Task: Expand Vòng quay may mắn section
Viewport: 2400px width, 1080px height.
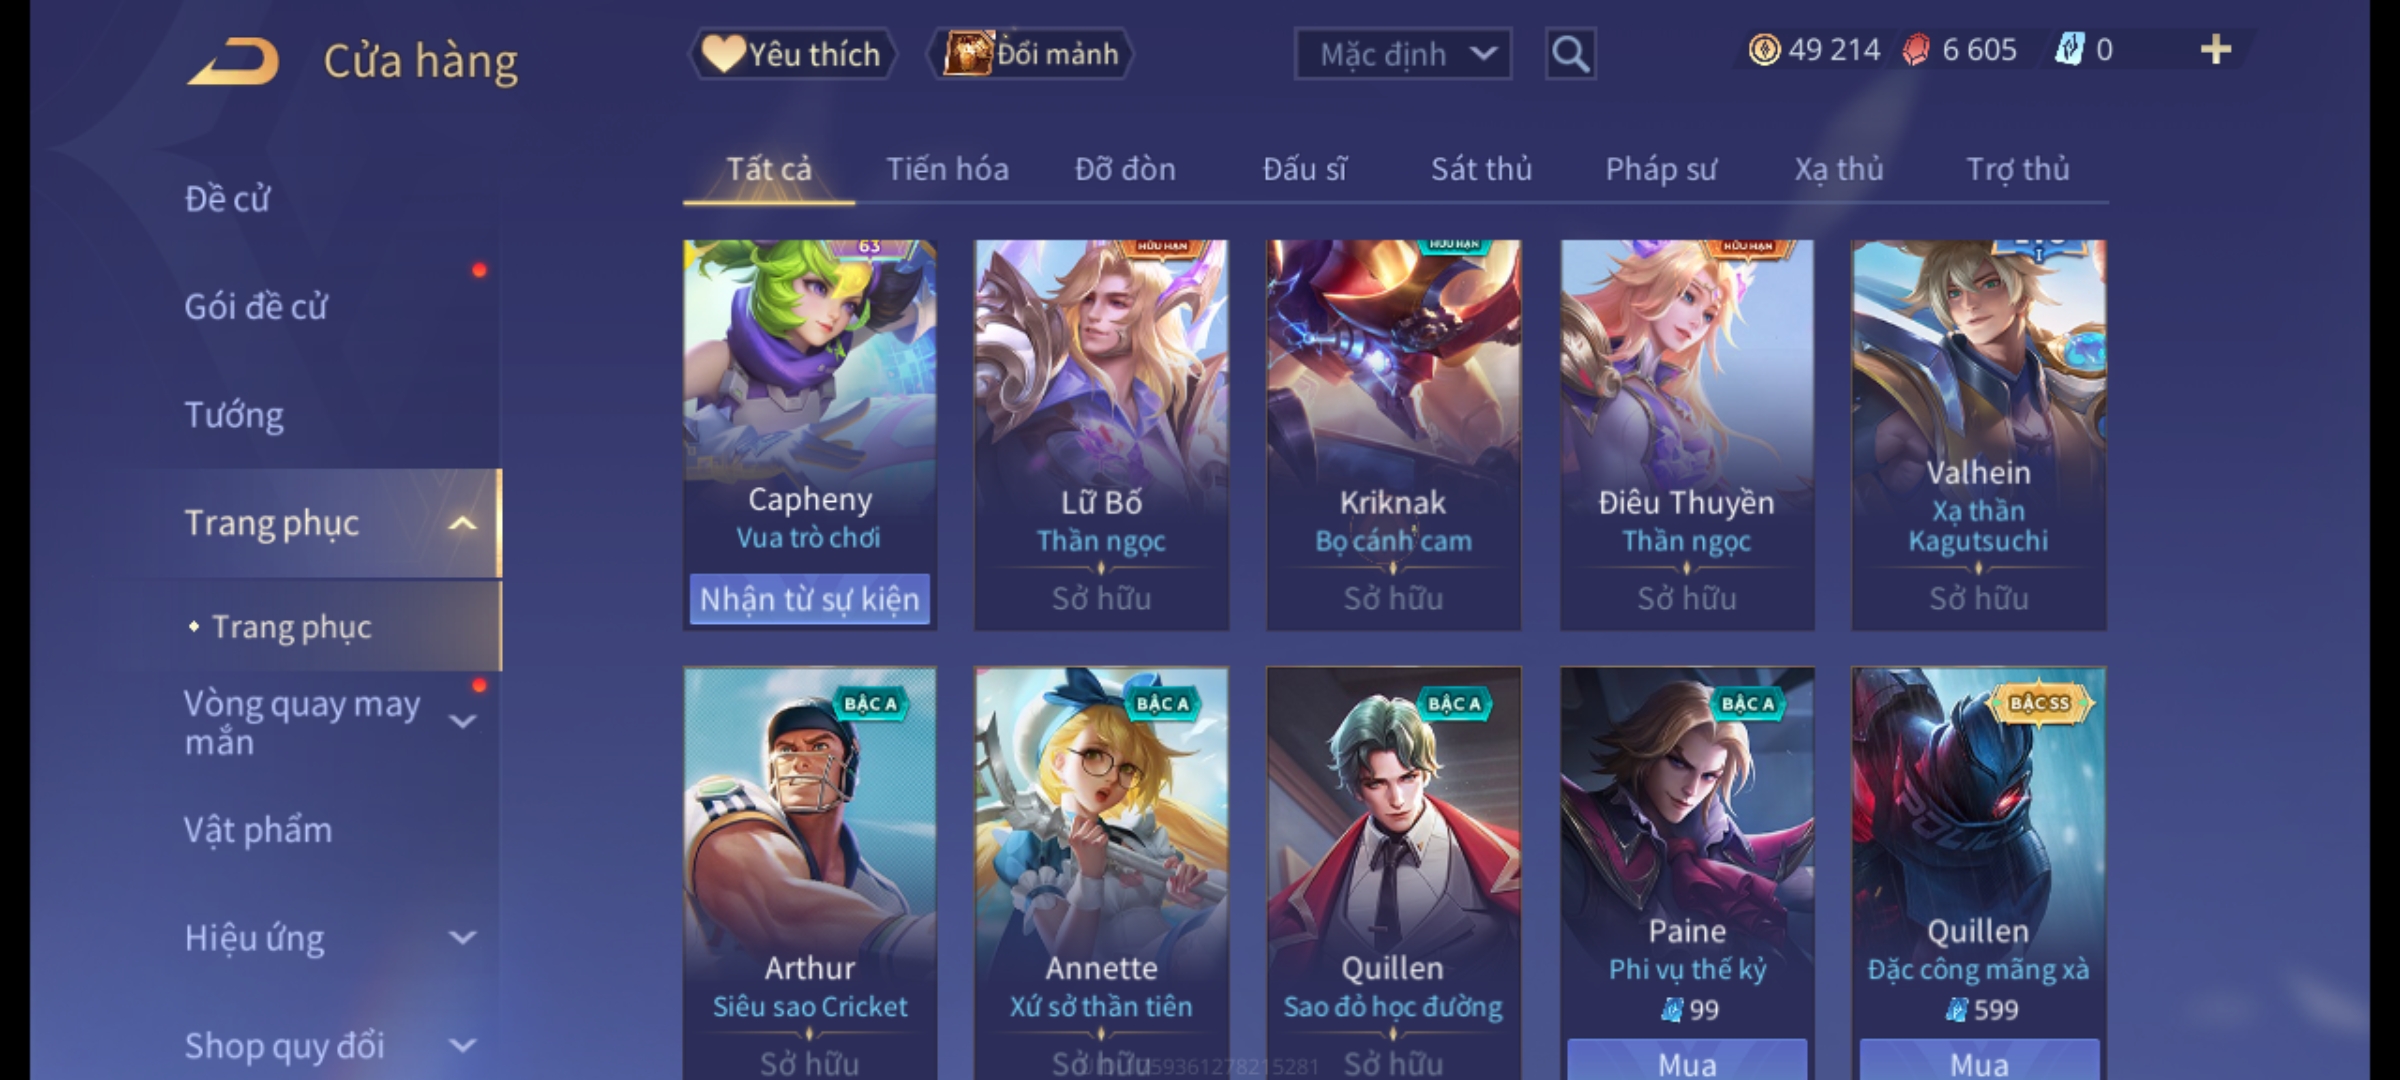Action: click(463, 721)
